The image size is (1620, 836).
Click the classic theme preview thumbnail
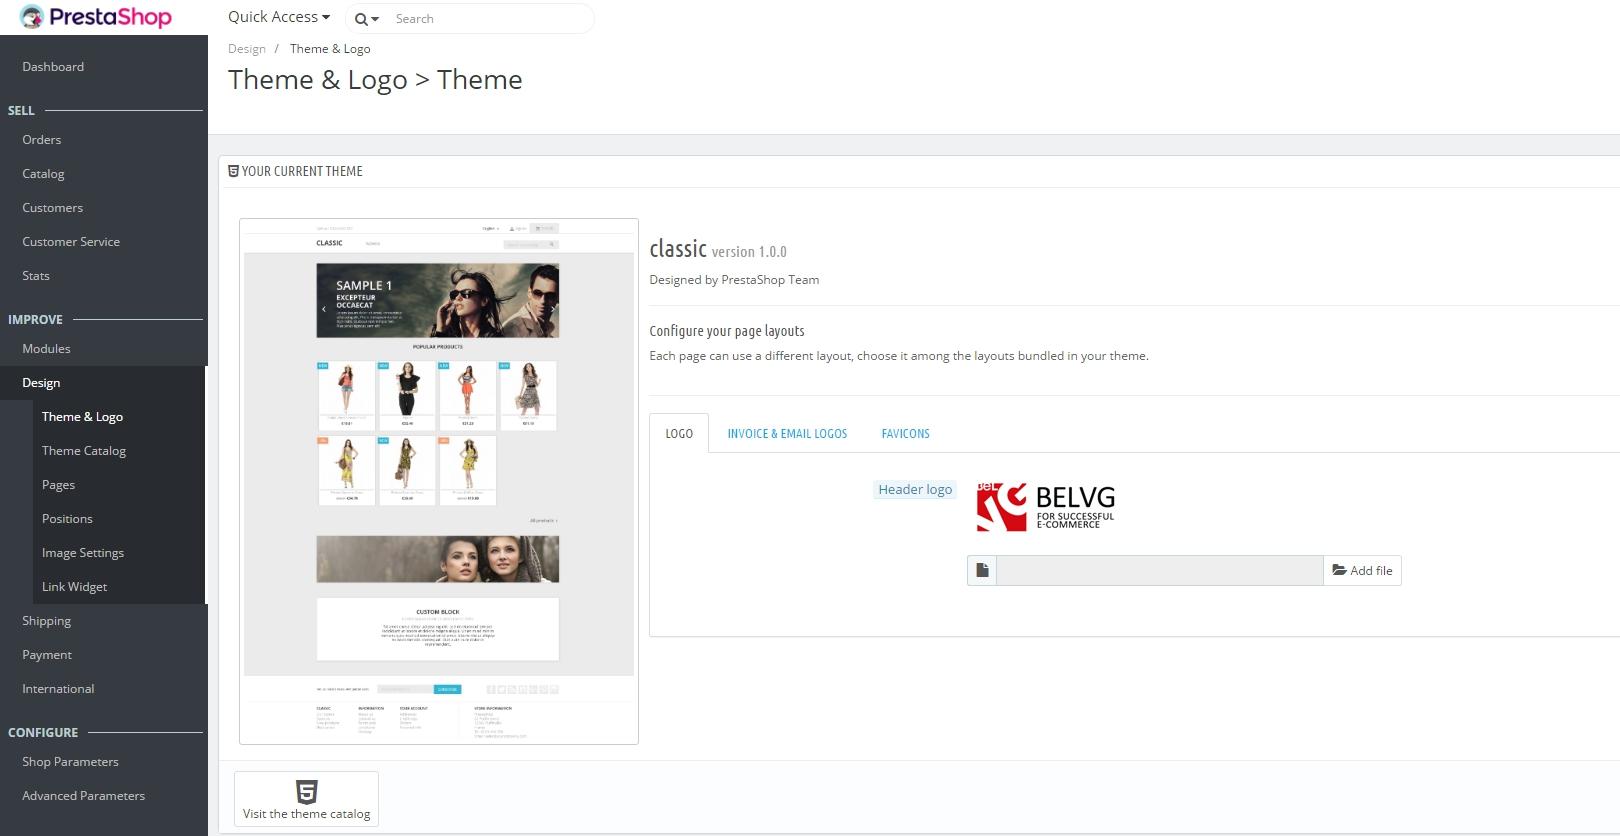click(439, 481)
